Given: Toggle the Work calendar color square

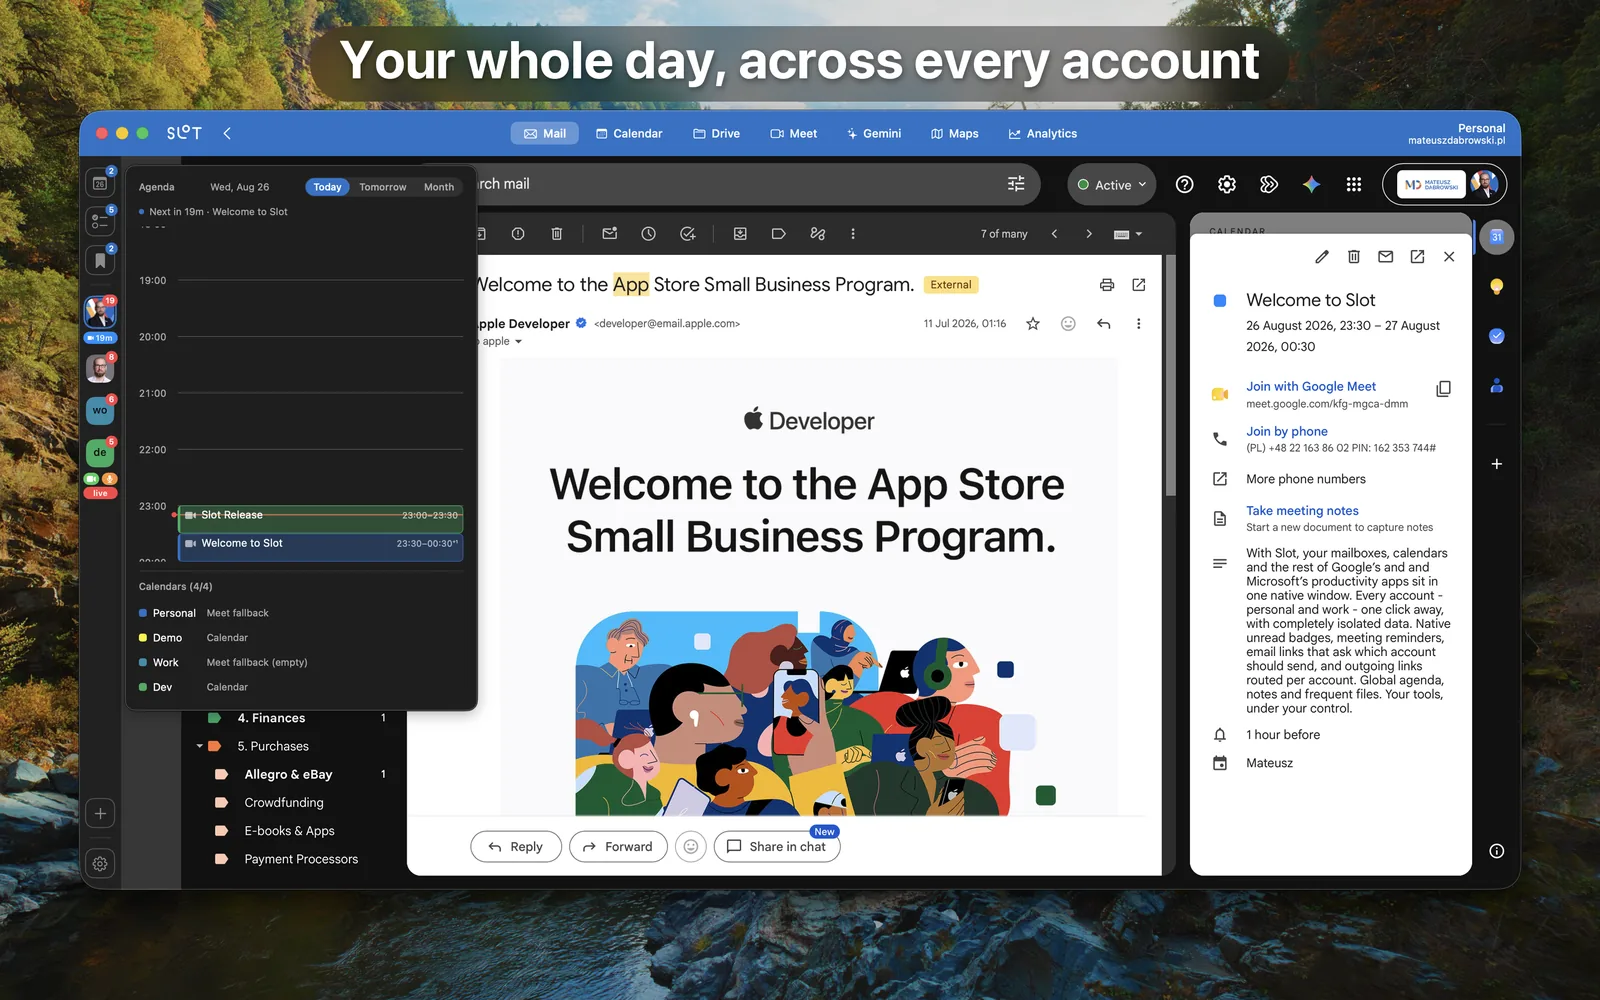Looking at the screenshot, I should [143, 662].
